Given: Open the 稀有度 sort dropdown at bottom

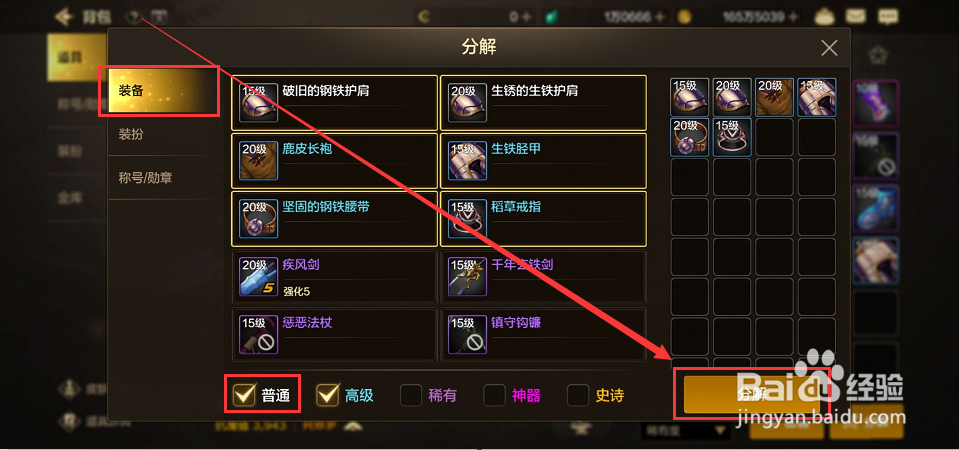Looking at the screenshot, I should (x=684, y=430).
